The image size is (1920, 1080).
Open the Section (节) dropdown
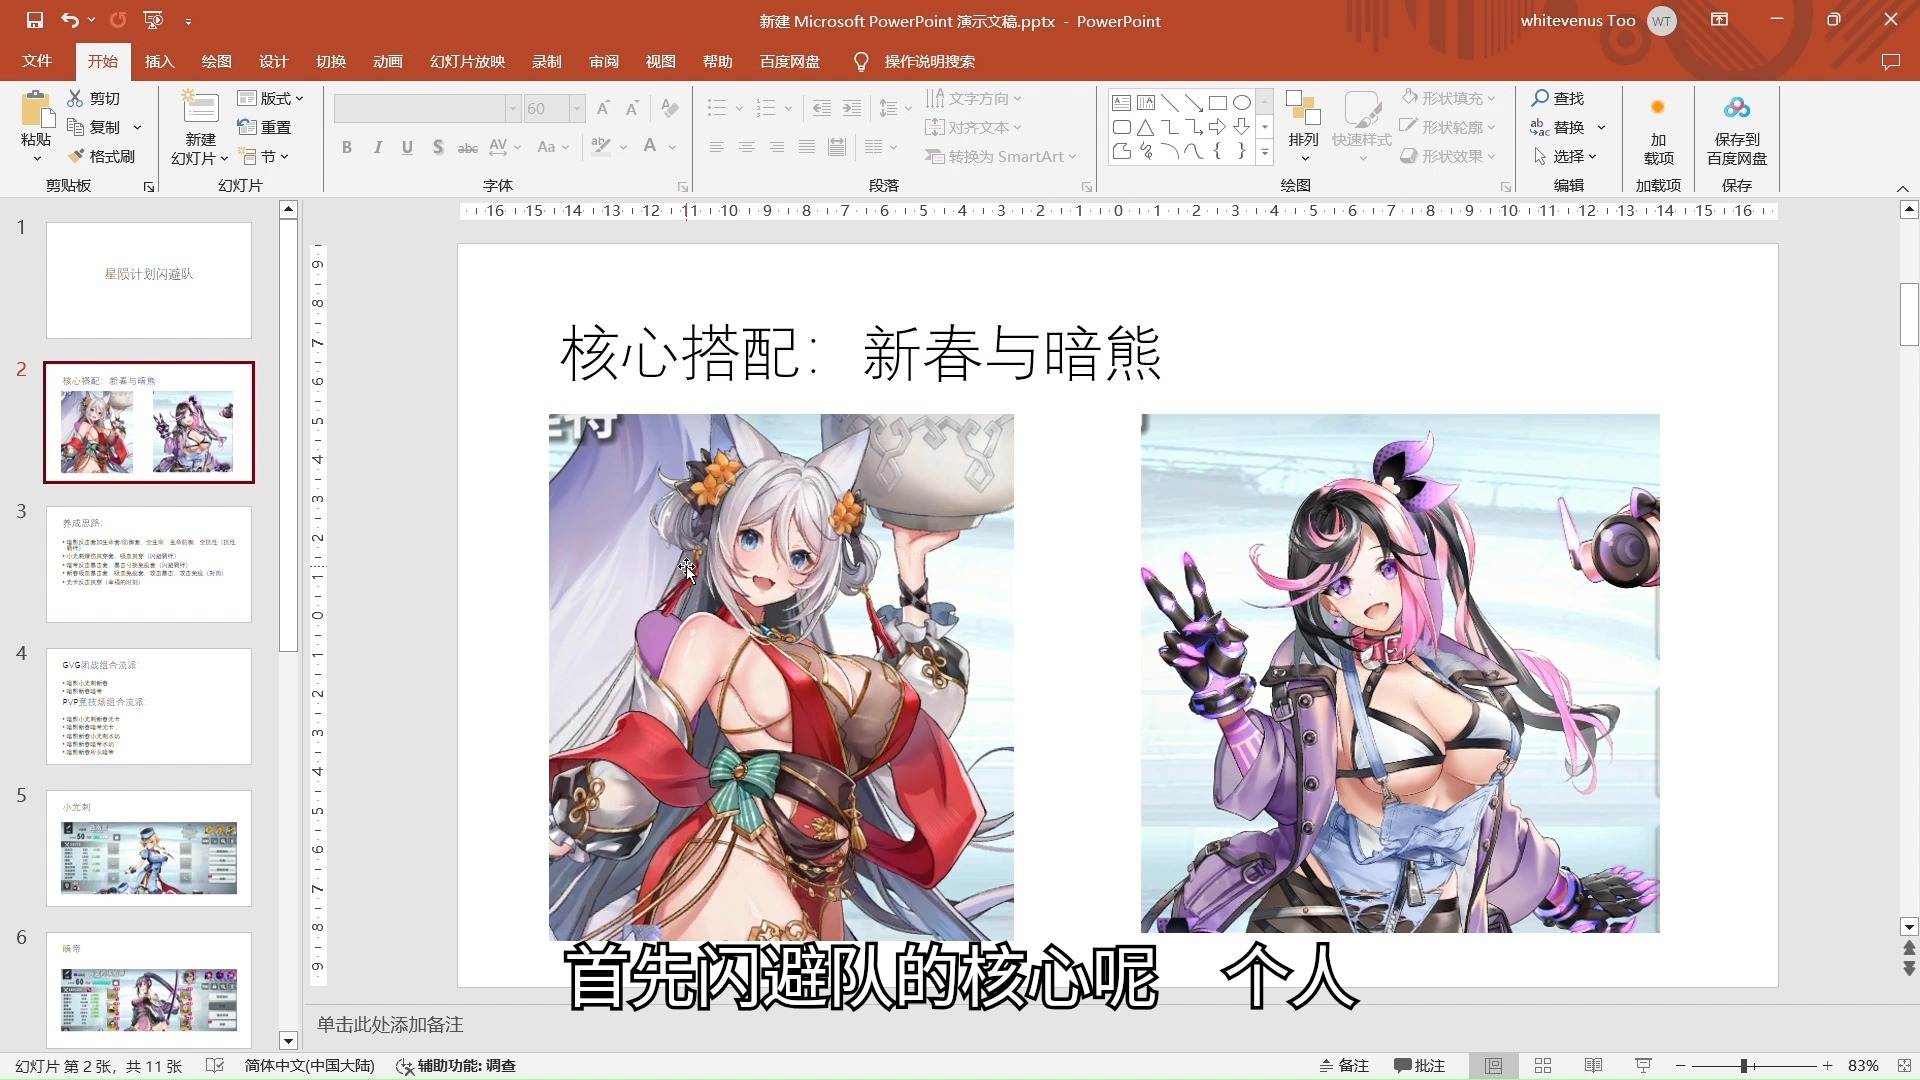[264, 156]
